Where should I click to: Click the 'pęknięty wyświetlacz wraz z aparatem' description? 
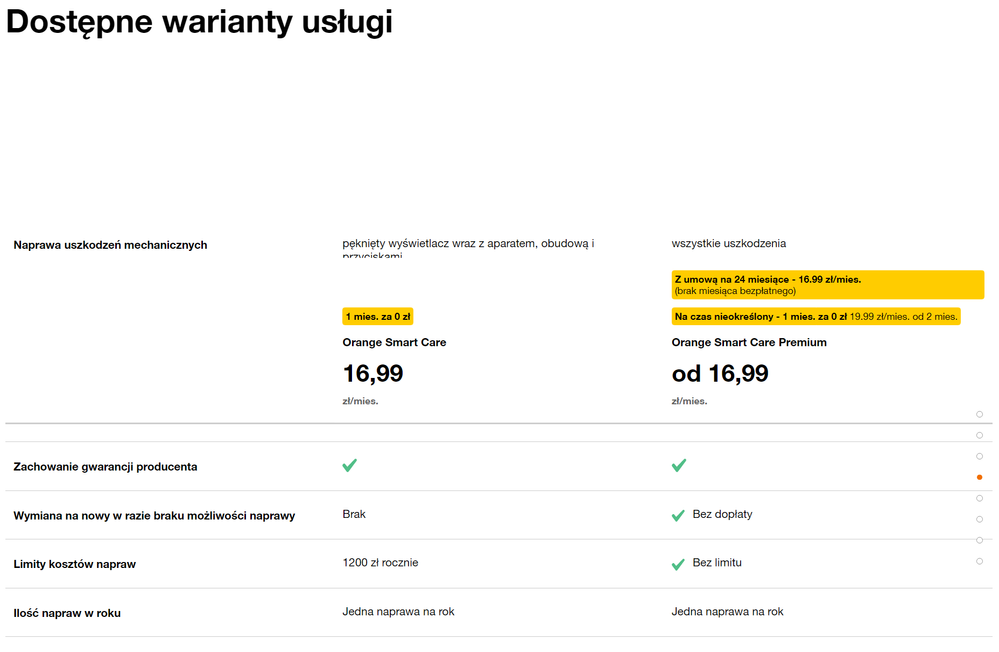pyautogui.click(x=468, y=248)
